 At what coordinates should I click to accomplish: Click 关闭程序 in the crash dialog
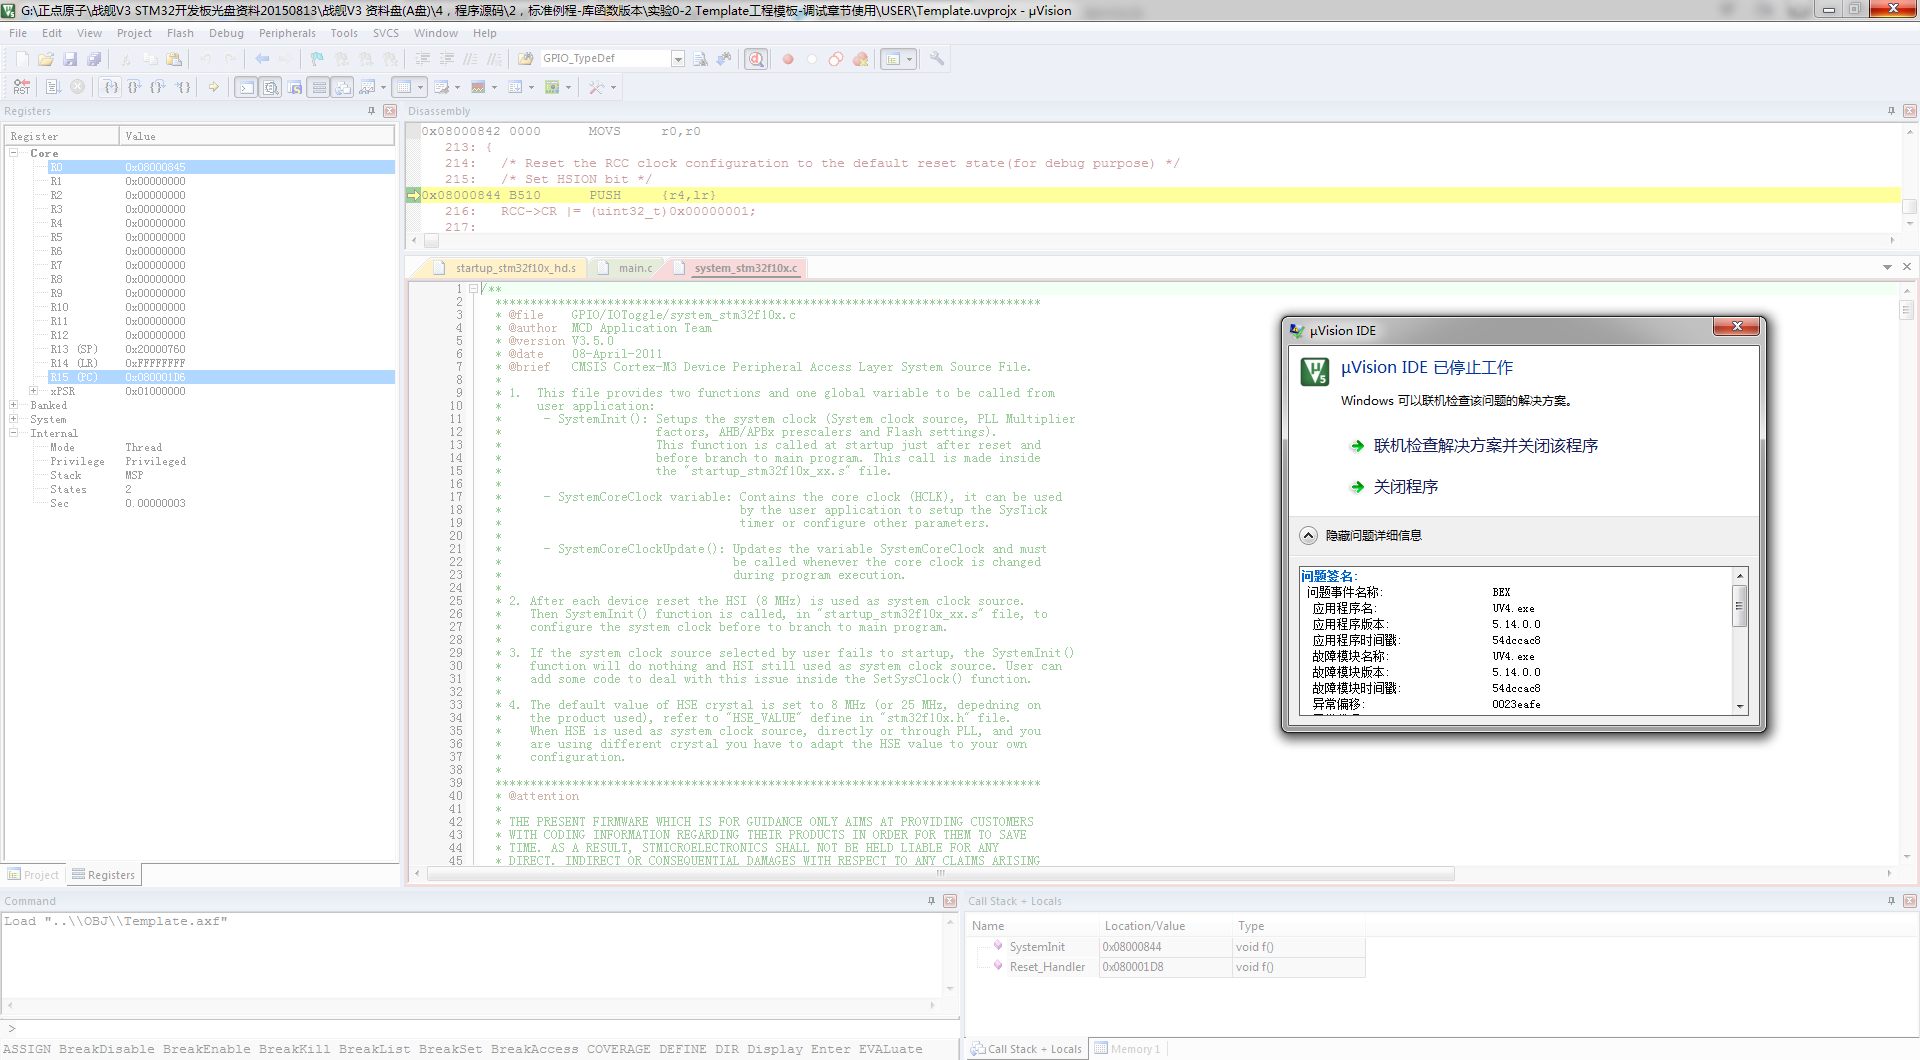tap(1405, 487)
